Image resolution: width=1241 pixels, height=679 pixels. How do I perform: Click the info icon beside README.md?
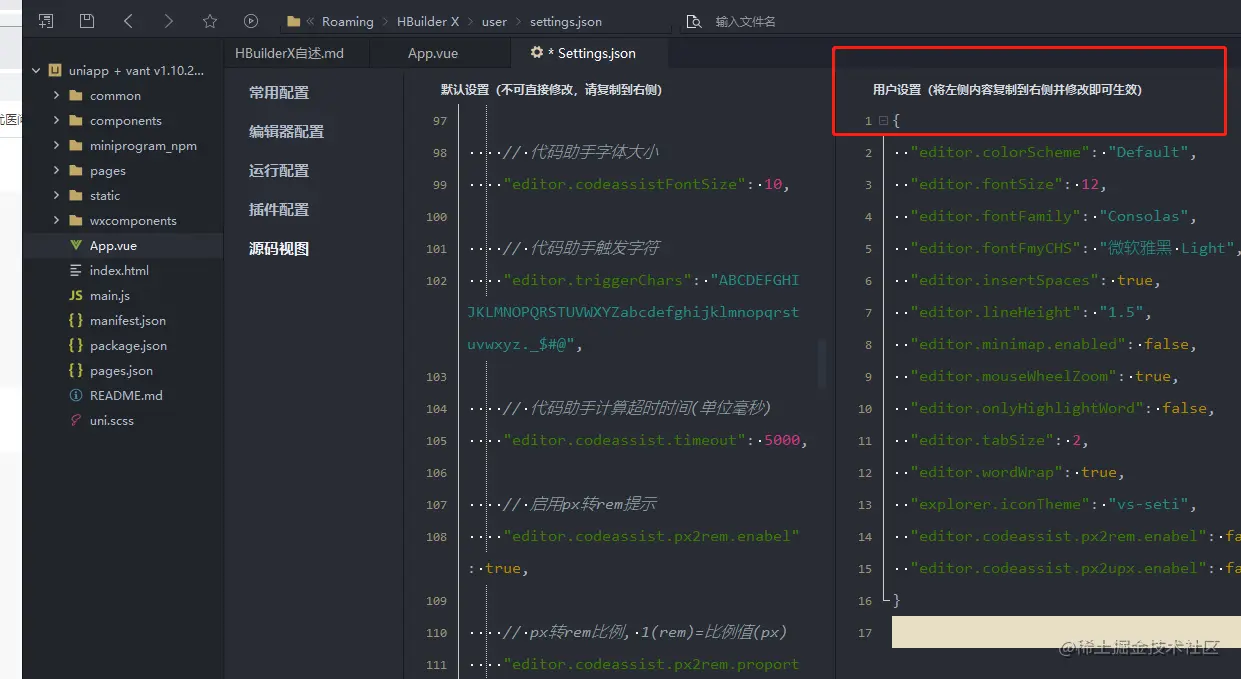click(x=76, y=396)
